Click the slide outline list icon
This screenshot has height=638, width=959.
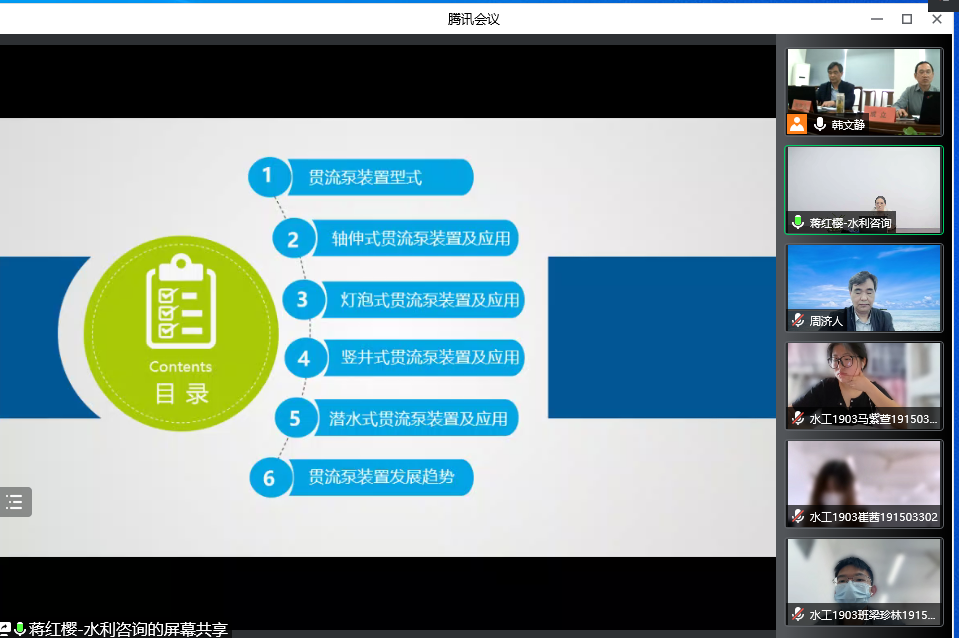pos(15,502)
